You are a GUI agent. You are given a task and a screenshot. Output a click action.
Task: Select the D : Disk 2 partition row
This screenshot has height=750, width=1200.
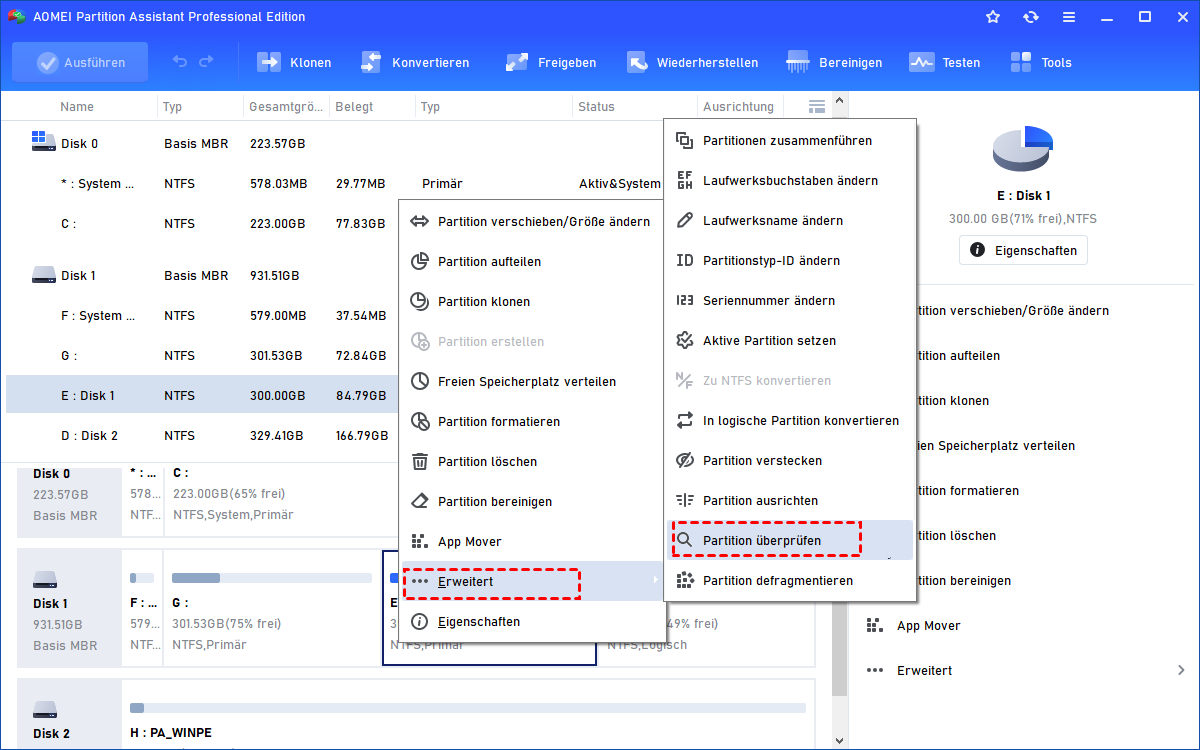coord(202,436)
